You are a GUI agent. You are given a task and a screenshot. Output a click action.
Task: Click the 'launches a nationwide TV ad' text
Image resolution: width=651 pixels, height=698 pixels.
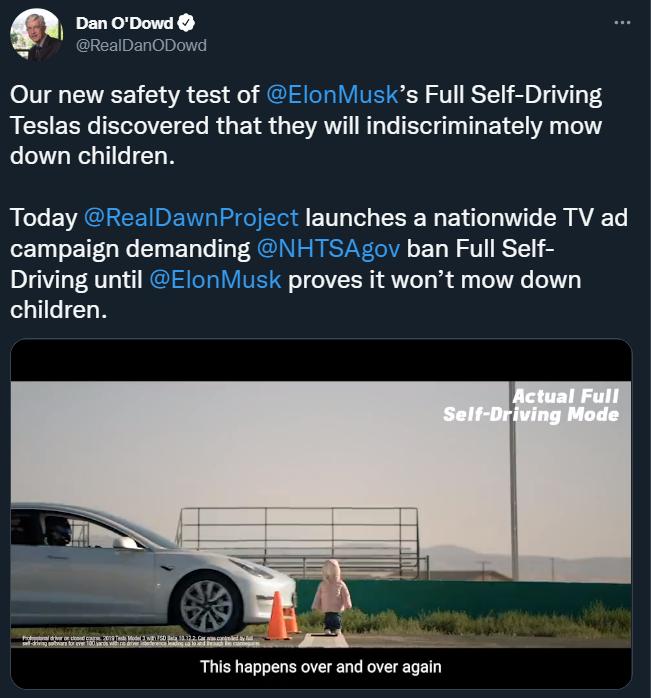(x=466, y=218)
